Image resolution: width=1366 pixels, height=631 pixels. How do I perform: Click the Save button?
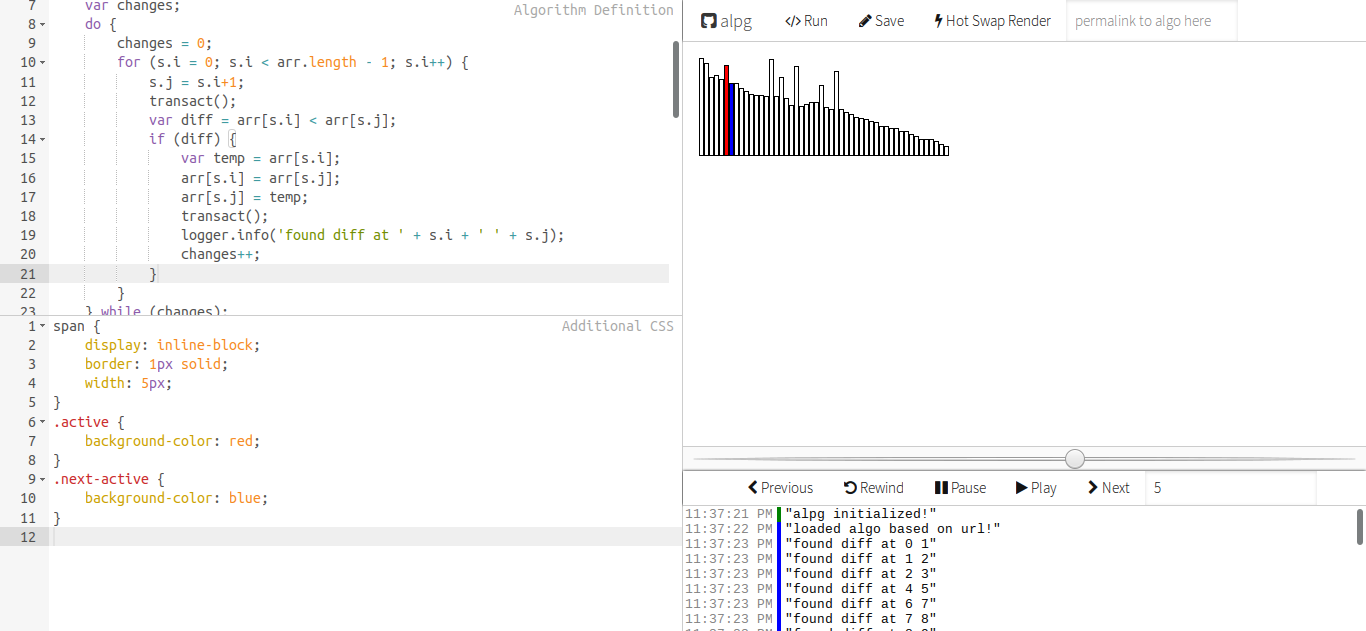coord(881,21)
